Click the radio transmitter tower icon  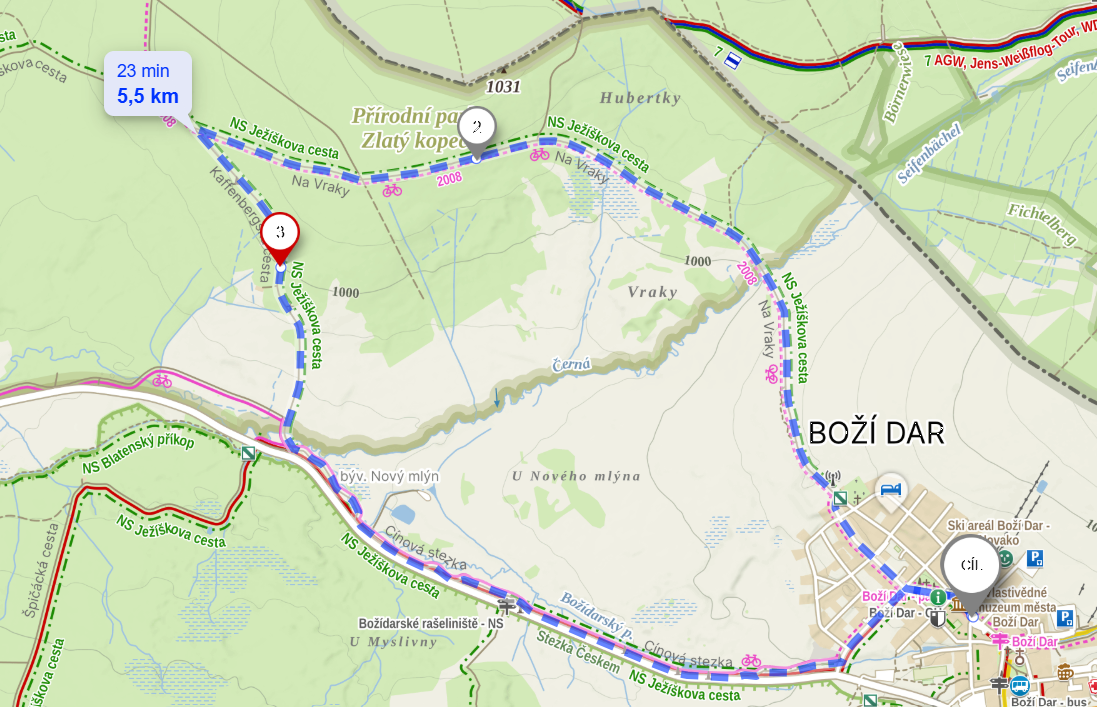833,479
